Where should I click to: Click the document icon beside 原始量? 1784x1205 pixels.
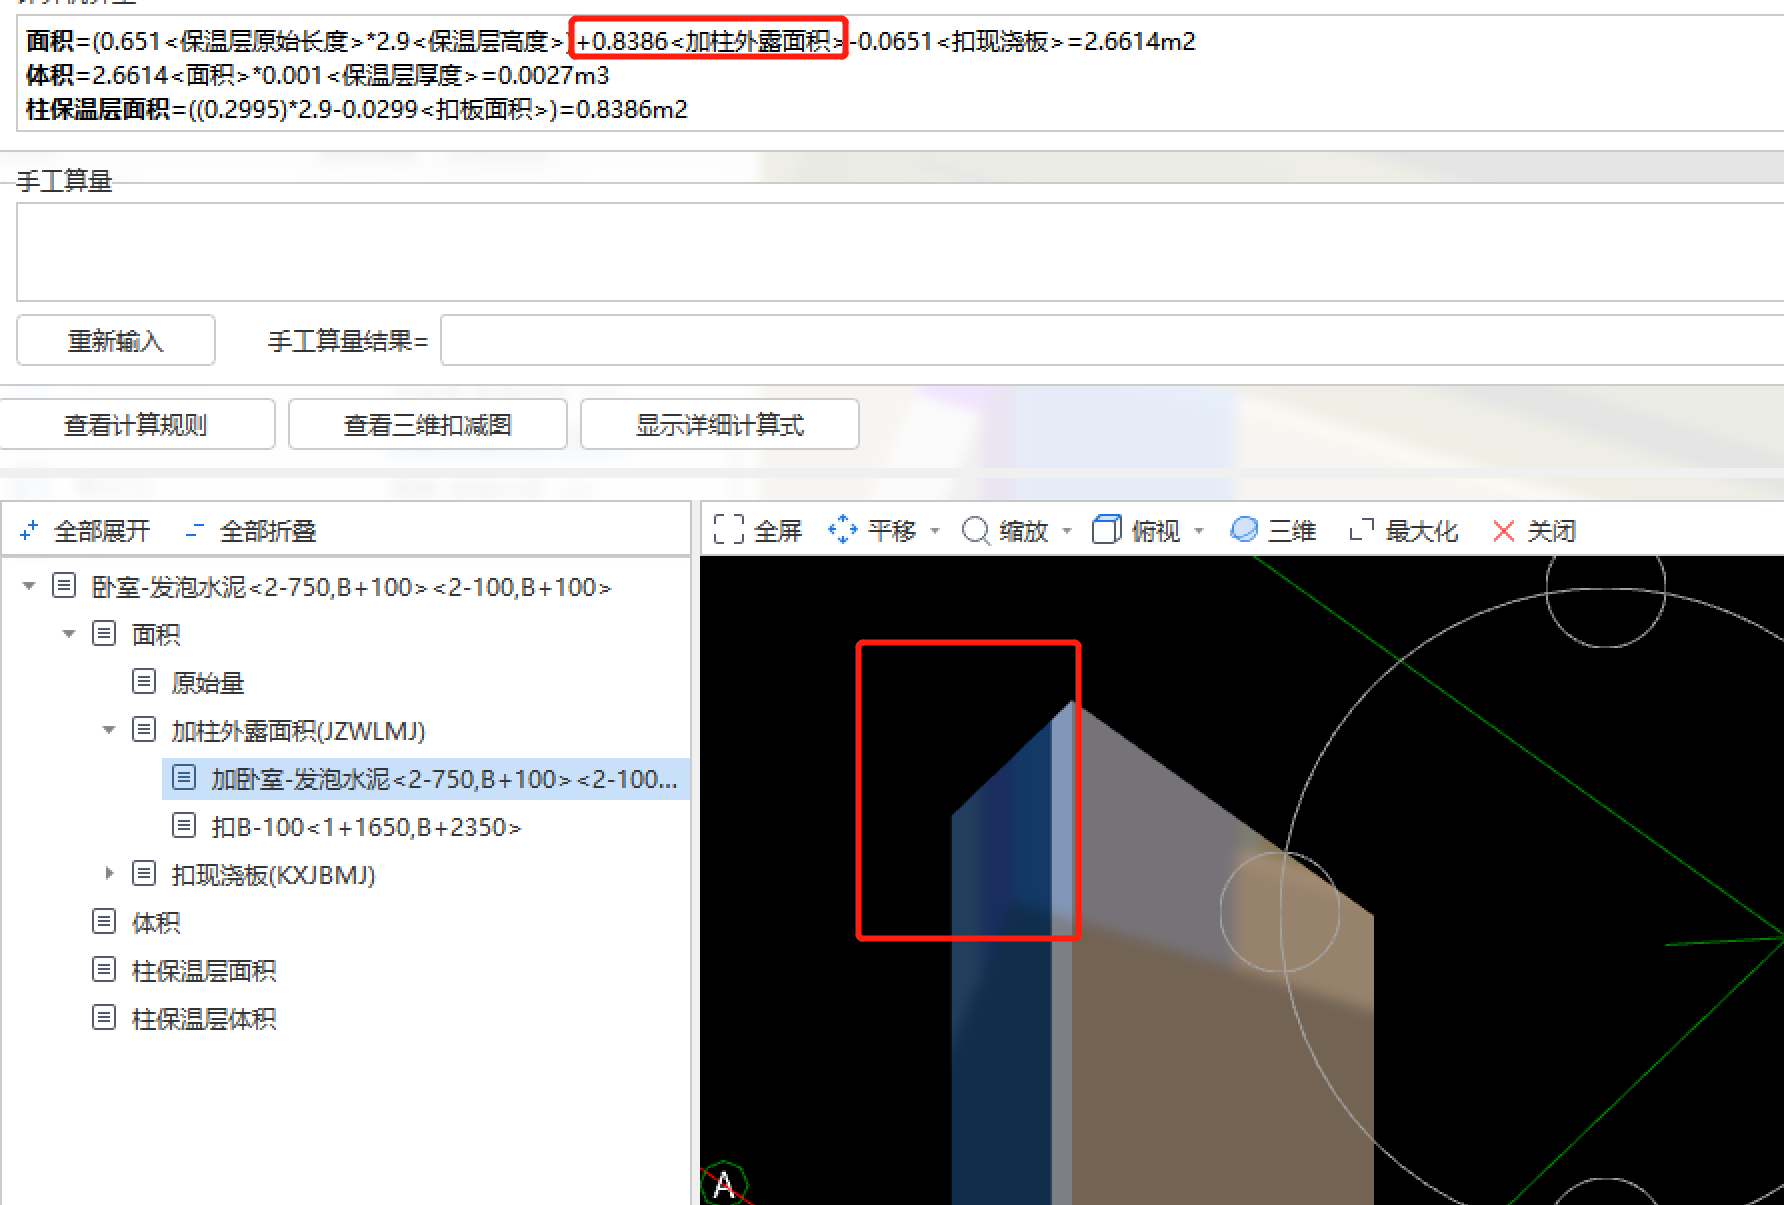click(144, 682)
